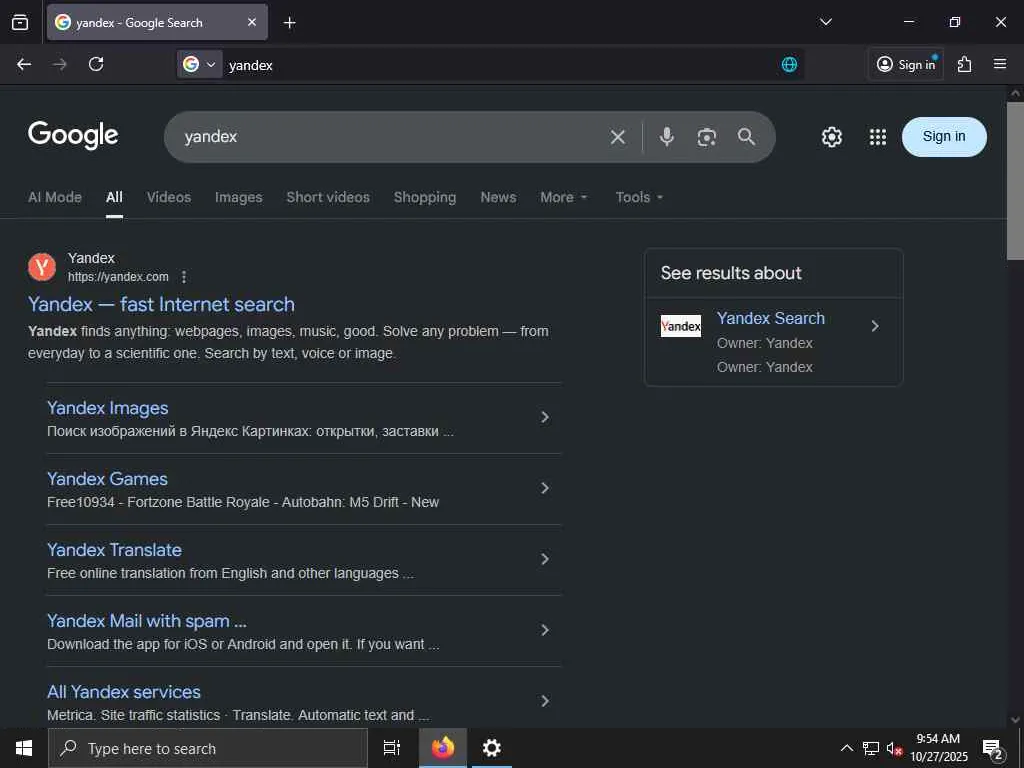Open Yandex Search in results panel
The width and height of the screenshot is (1024, 768).
click(x=771, y=319)
